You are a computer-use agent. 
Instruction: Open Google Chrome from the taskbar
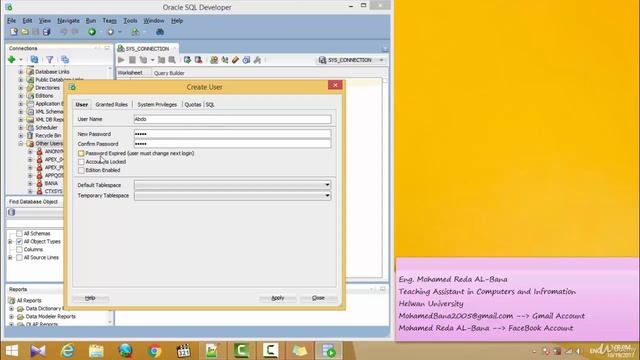(x=154, y=351)
